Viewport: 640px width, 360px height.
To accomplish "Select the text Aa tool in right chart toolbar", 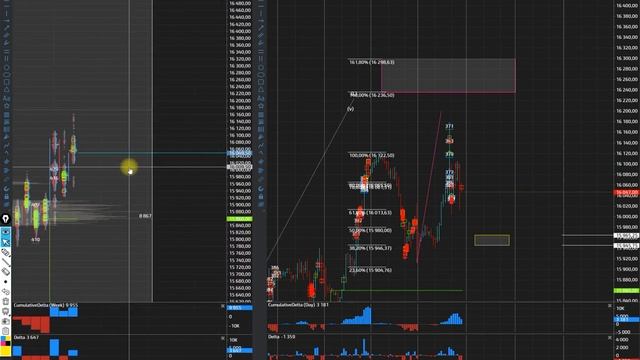I will (x=261, y=98).
